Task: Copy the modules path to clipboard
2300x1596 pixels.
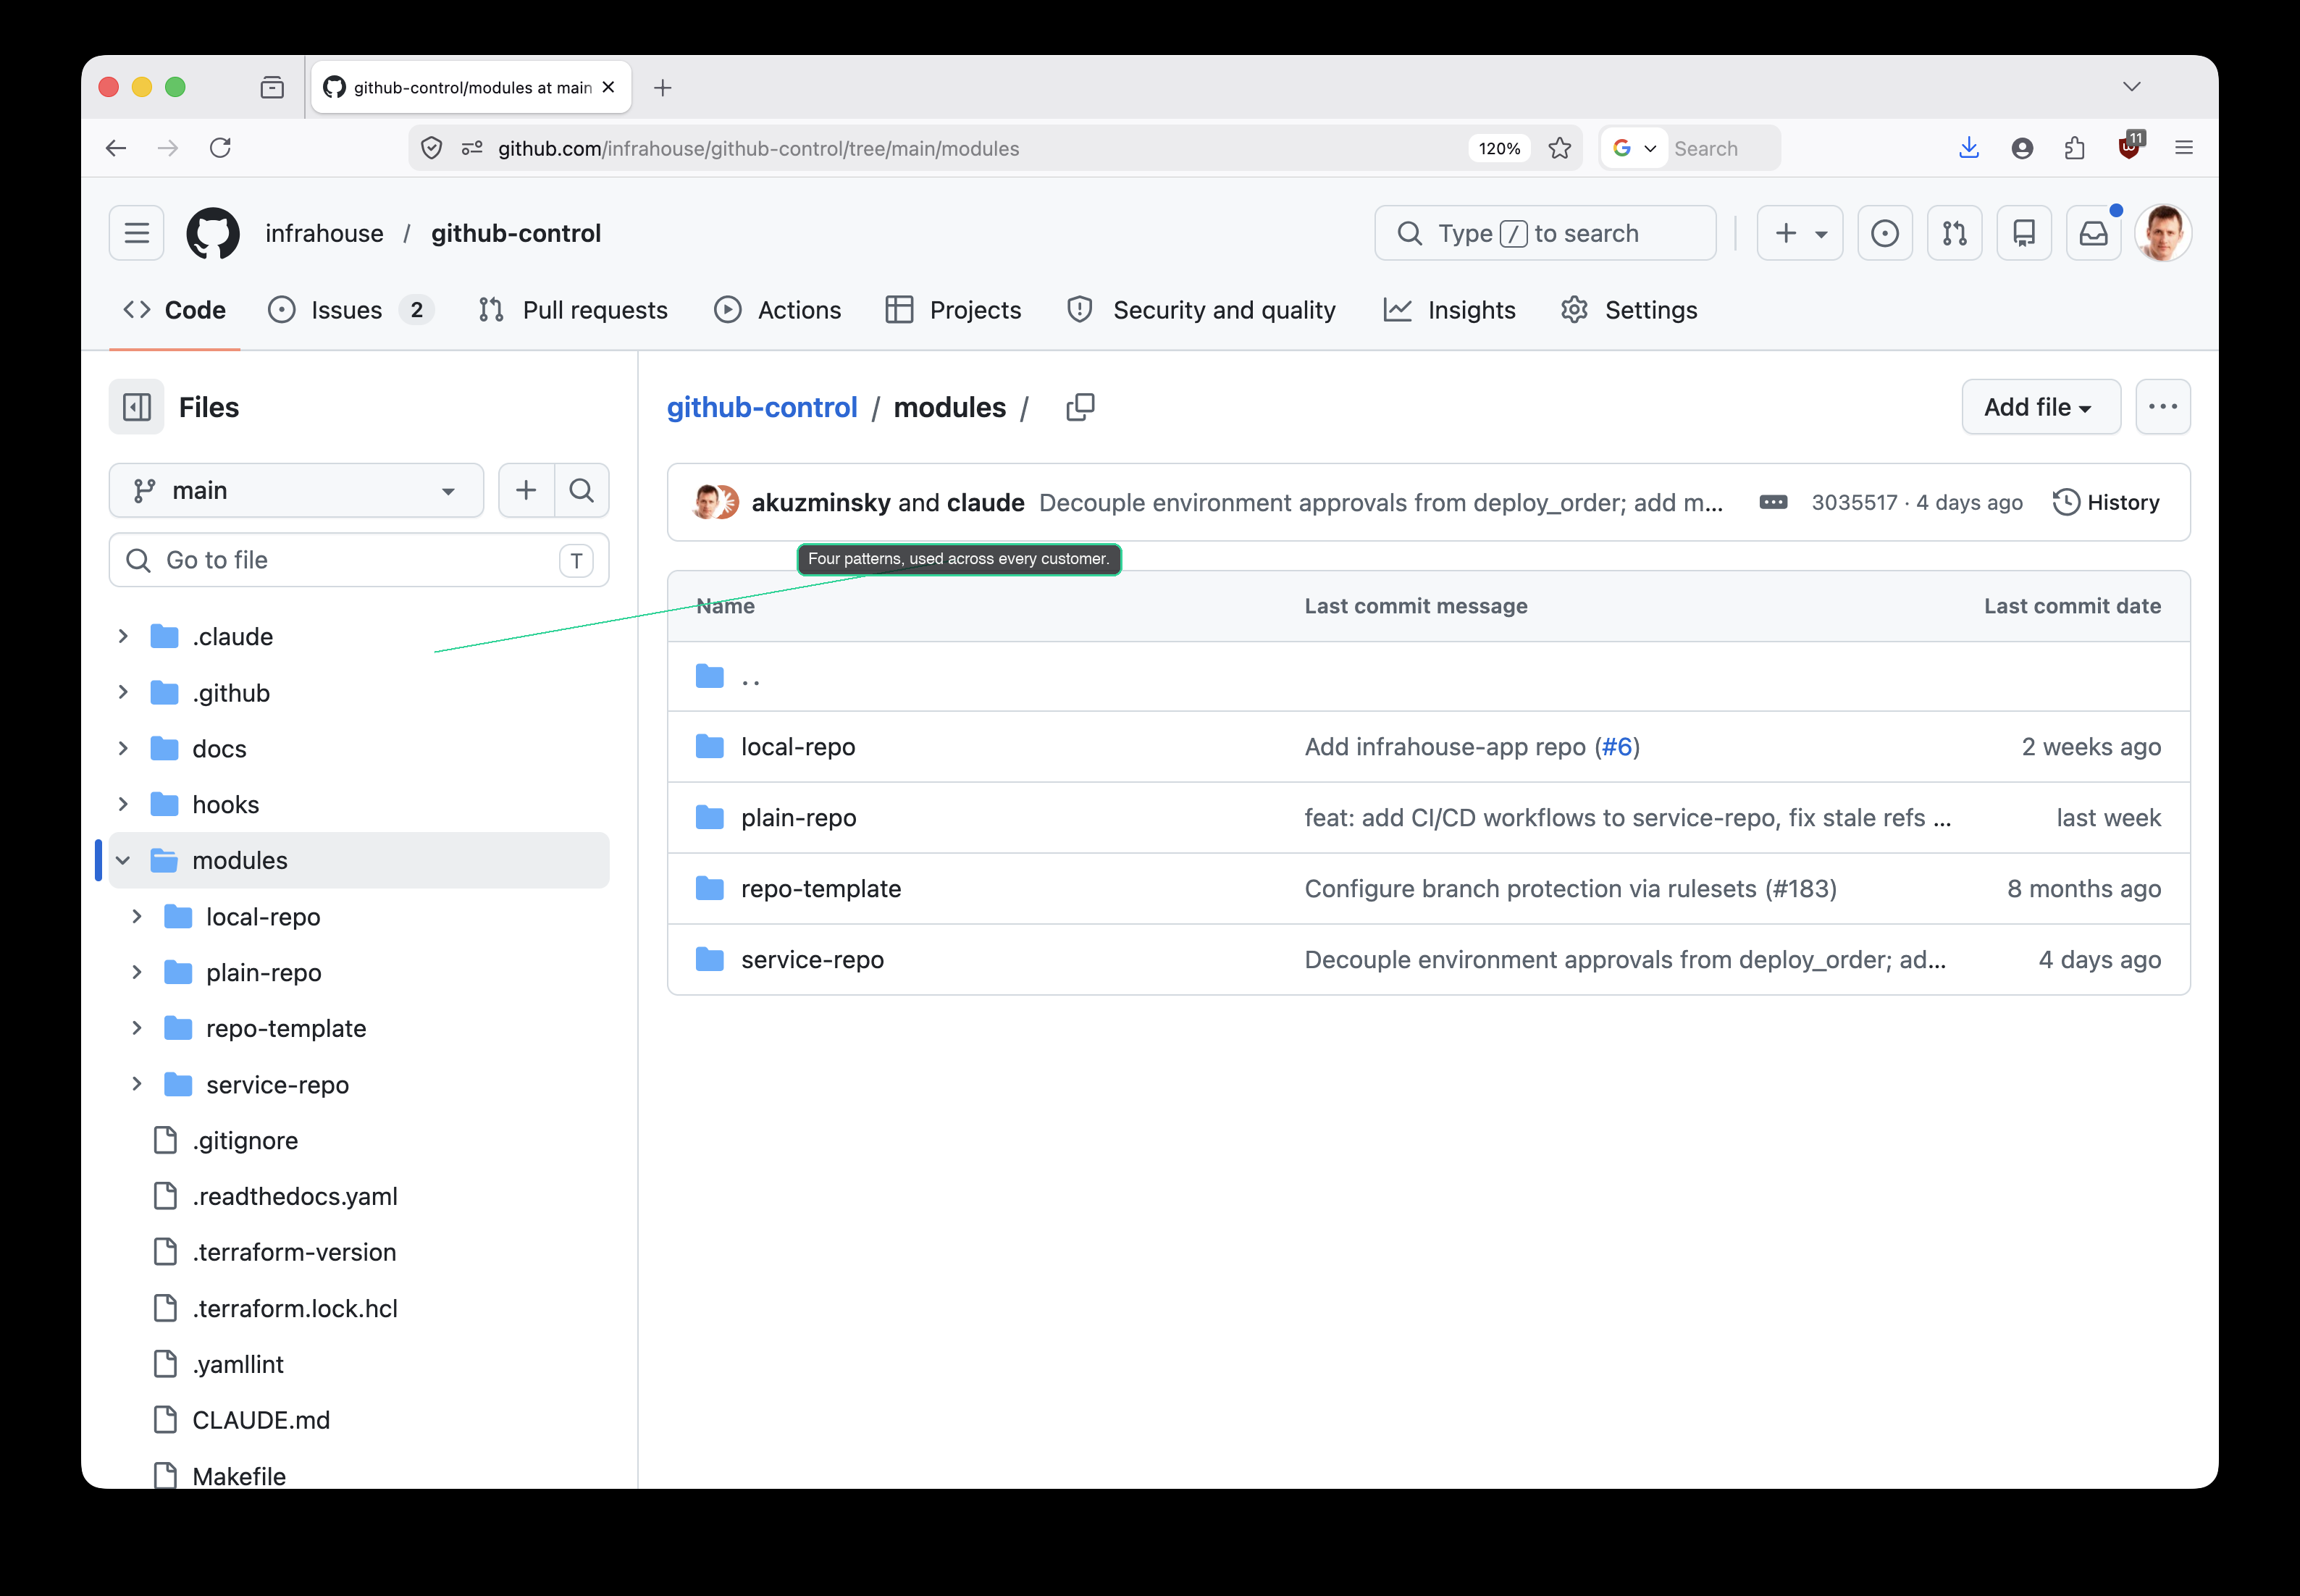Action: point(1080,407)
